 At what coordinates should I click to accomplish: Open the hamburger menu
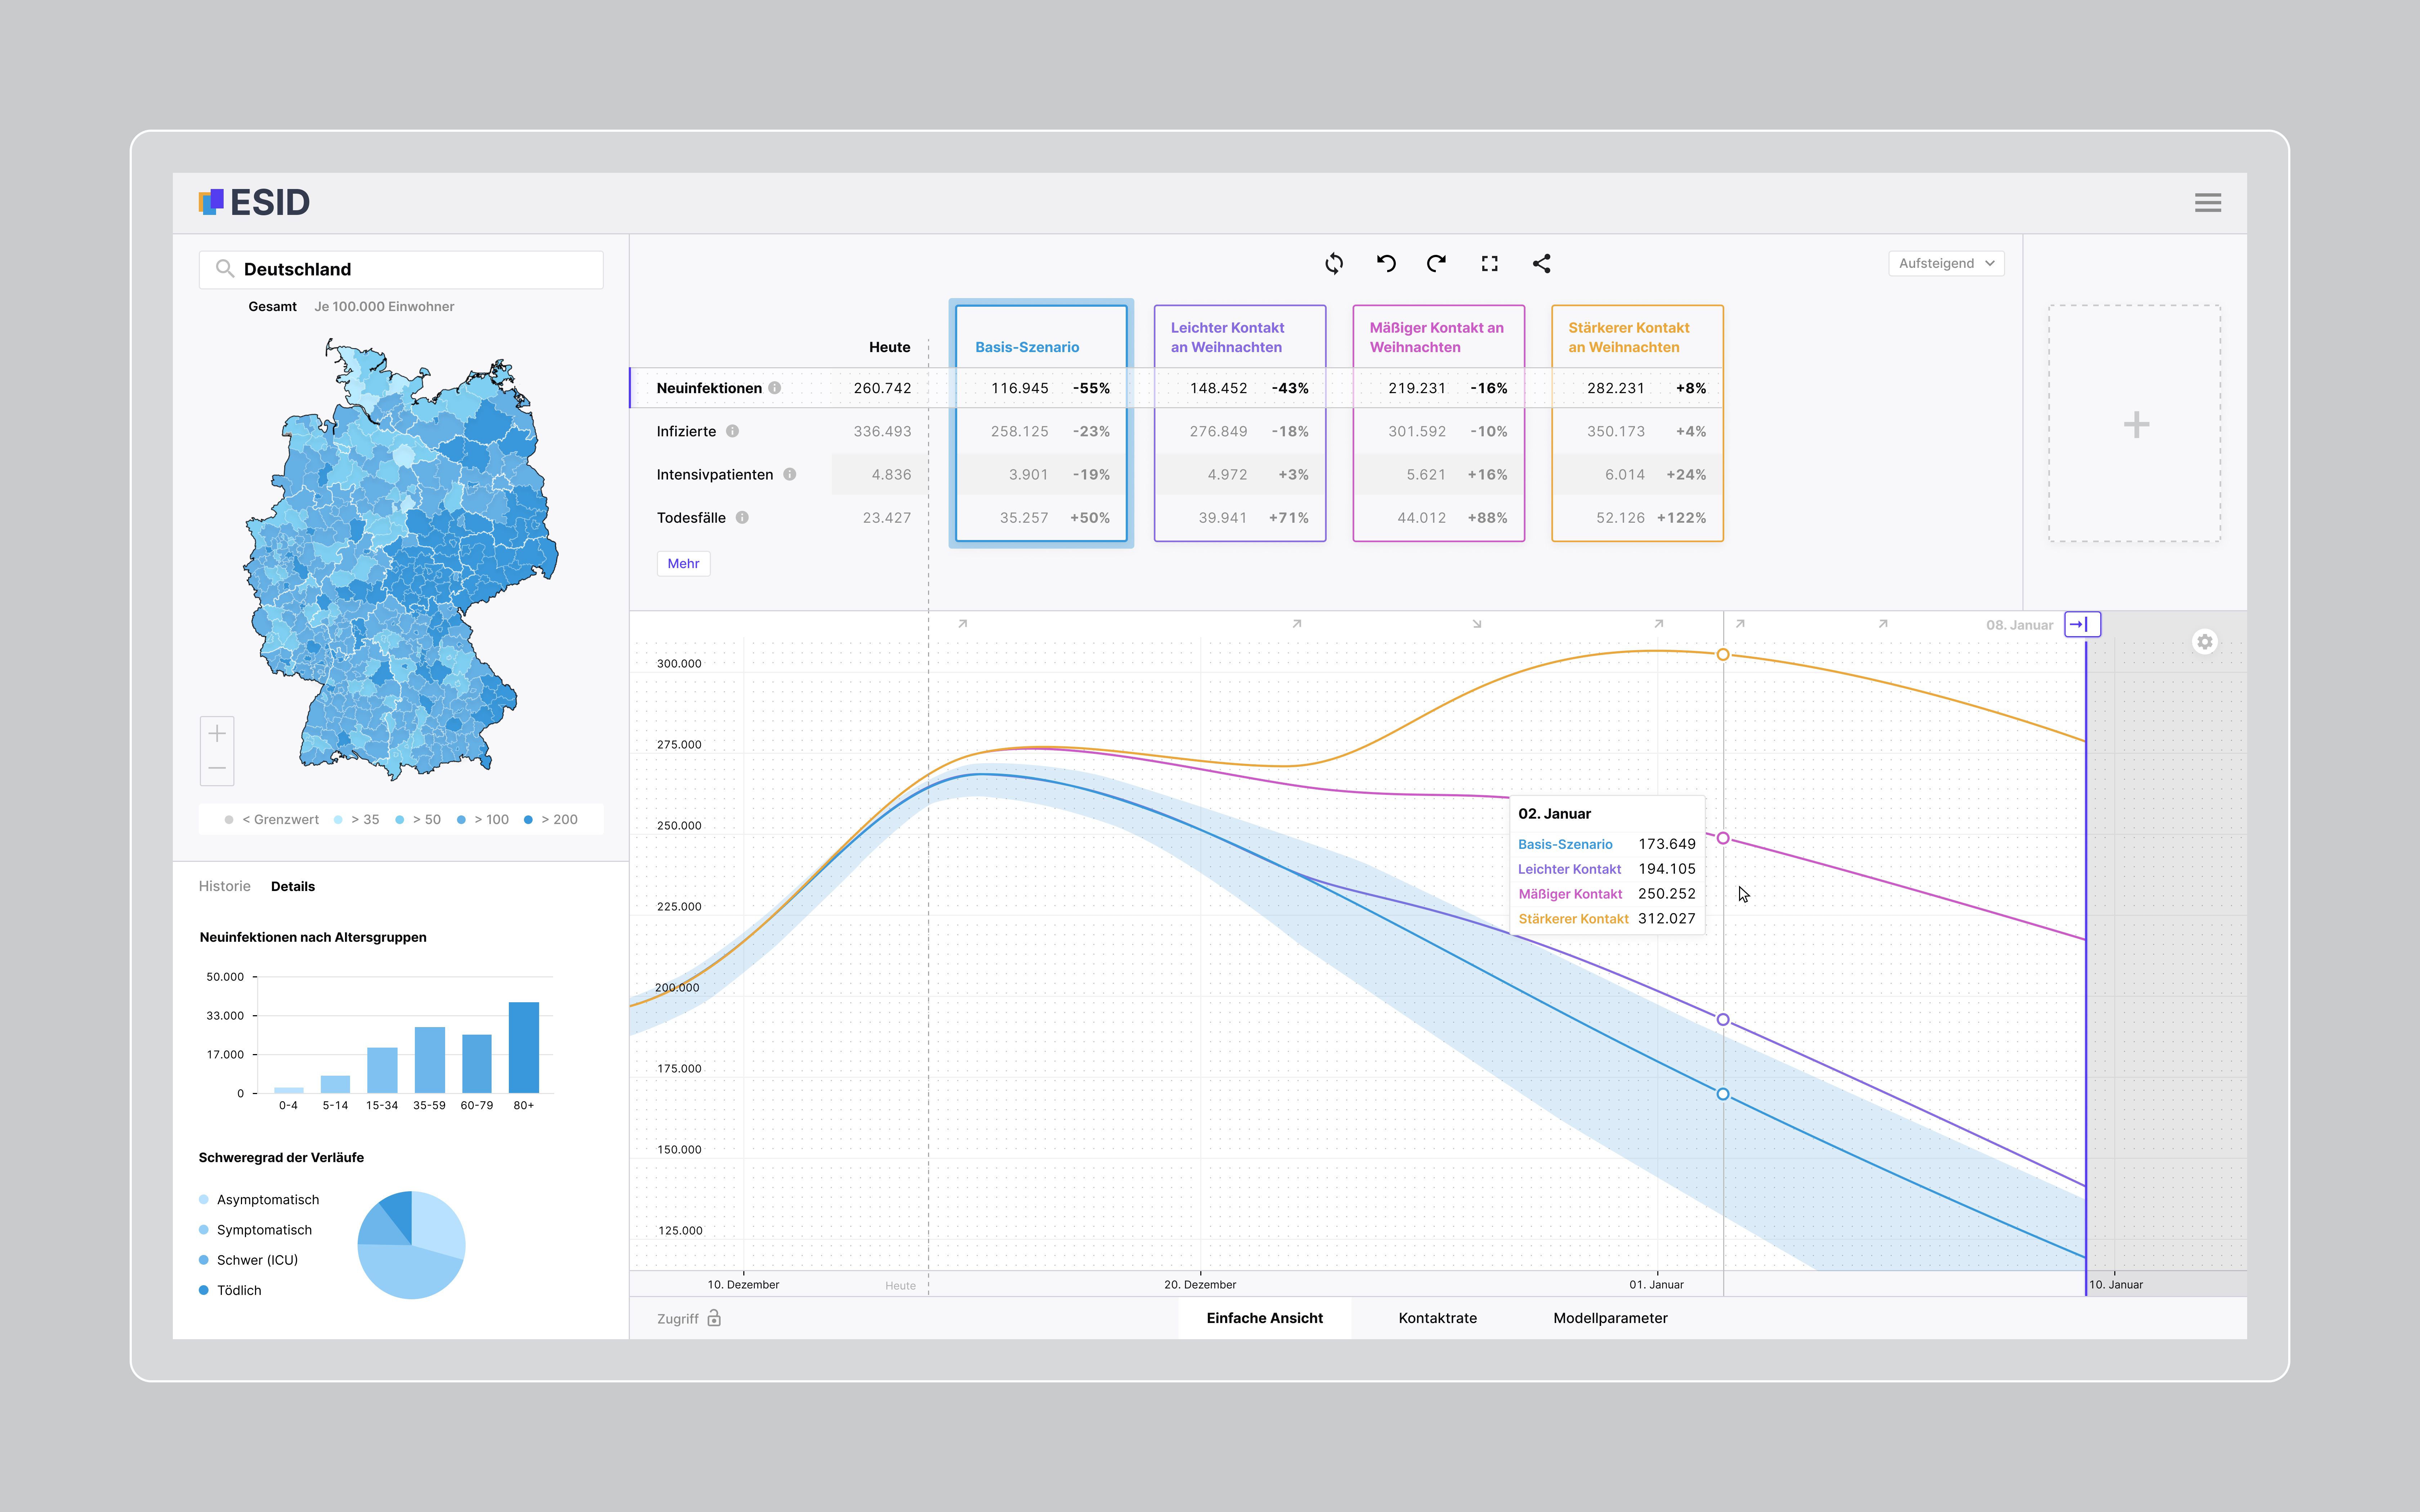pos(2207,203)
